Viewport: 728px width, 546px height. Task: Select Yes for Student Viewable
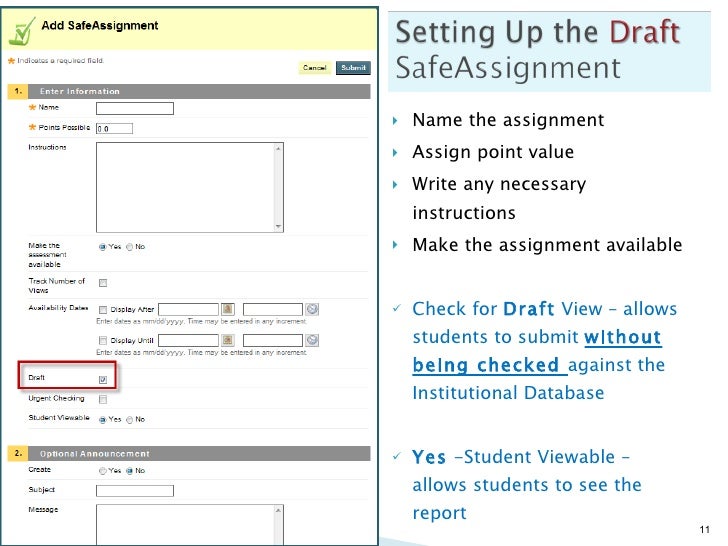pos(103,420)
